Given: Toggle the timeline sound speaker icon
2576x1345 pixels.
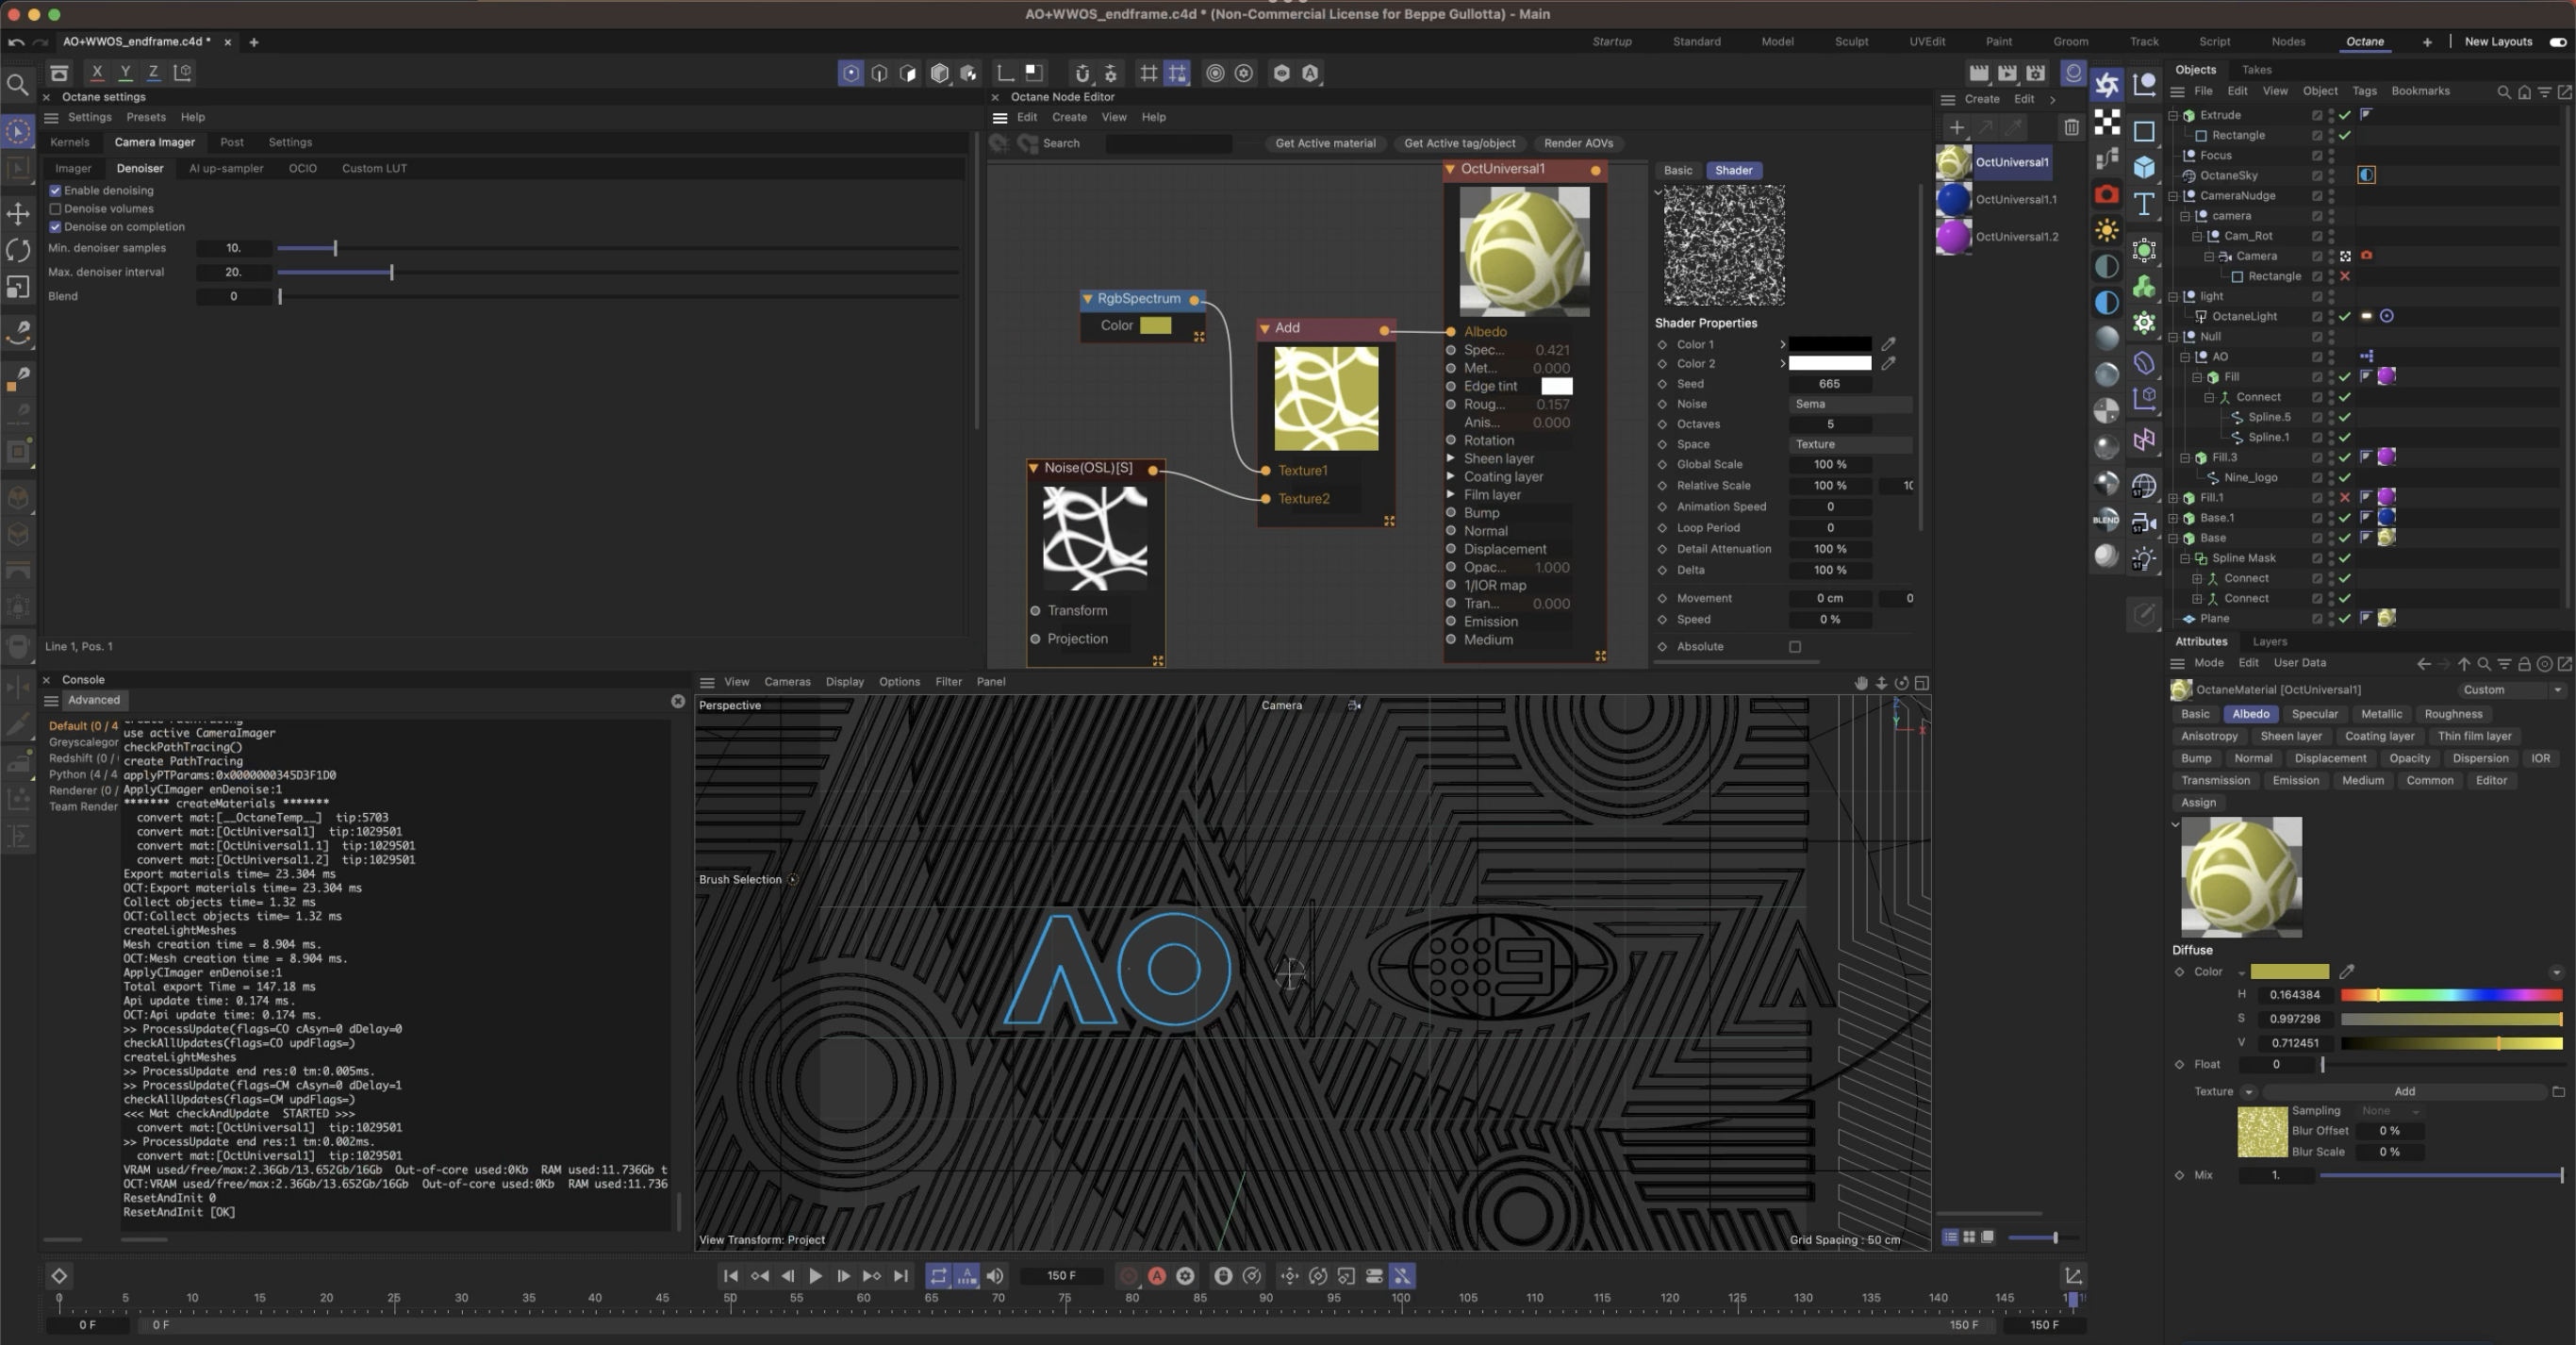Looking at the screenshot, I should tap(995, 1276).
